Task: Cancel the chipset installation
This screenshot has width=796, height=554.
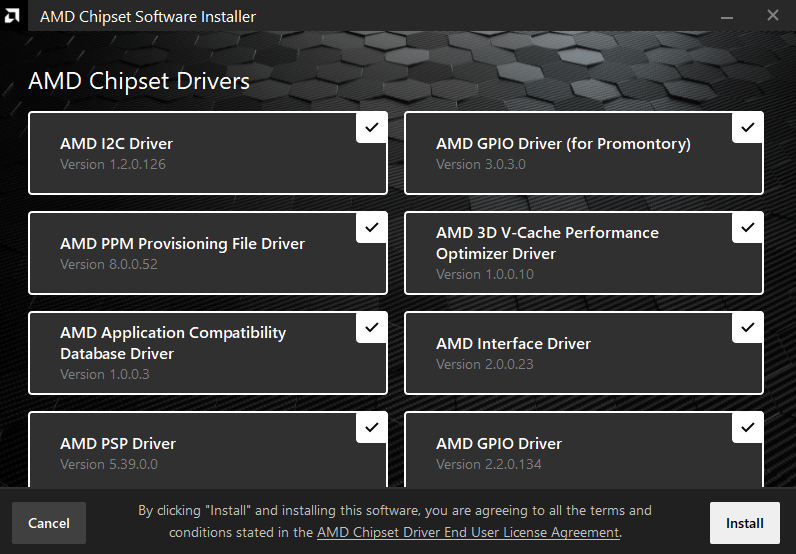Action: (x=49, y=523)
